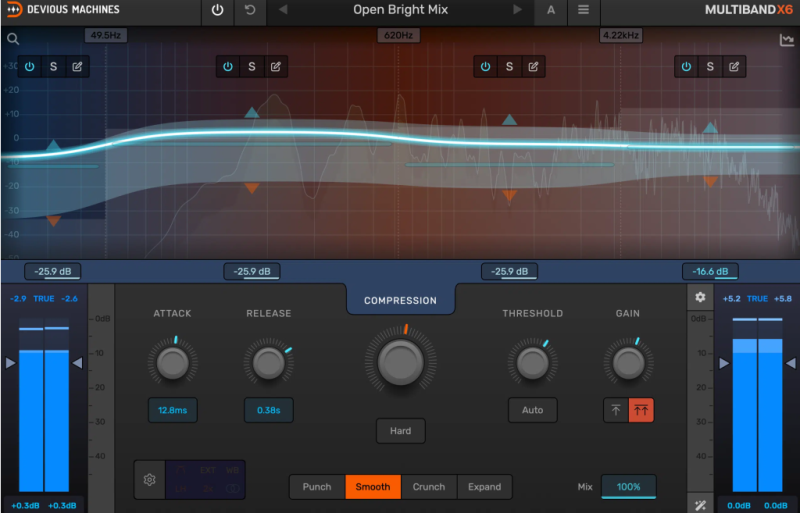Click the orange lower triangle handle of third band
This screenshot has width=800, height=513.
[509, 196]
